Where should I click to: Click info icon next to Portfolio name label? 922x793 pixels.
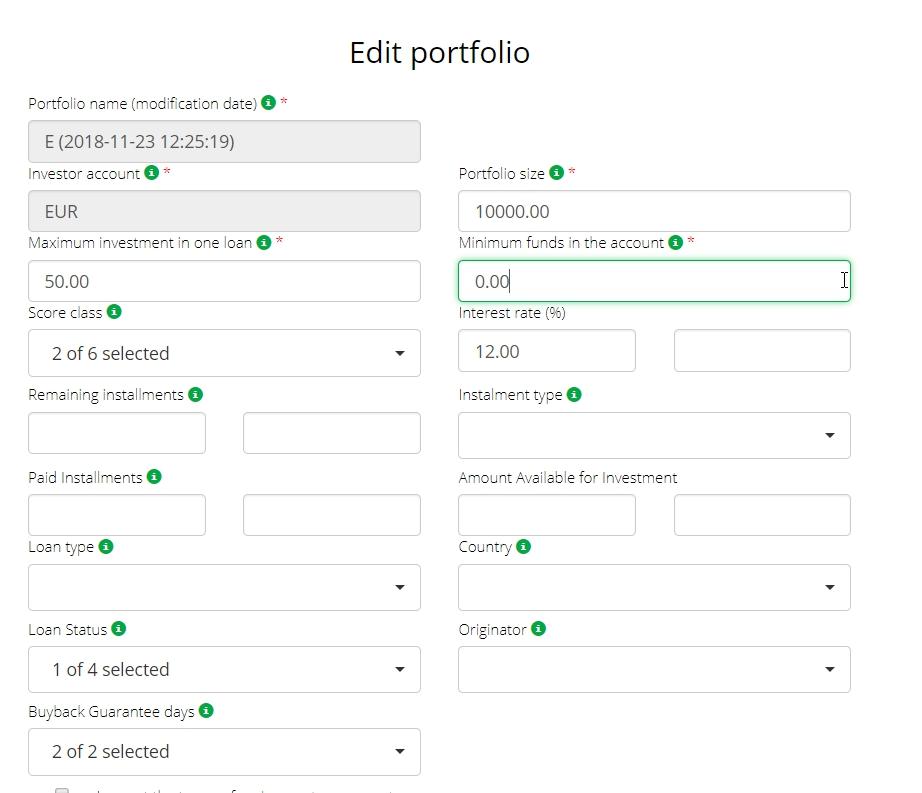268,103
